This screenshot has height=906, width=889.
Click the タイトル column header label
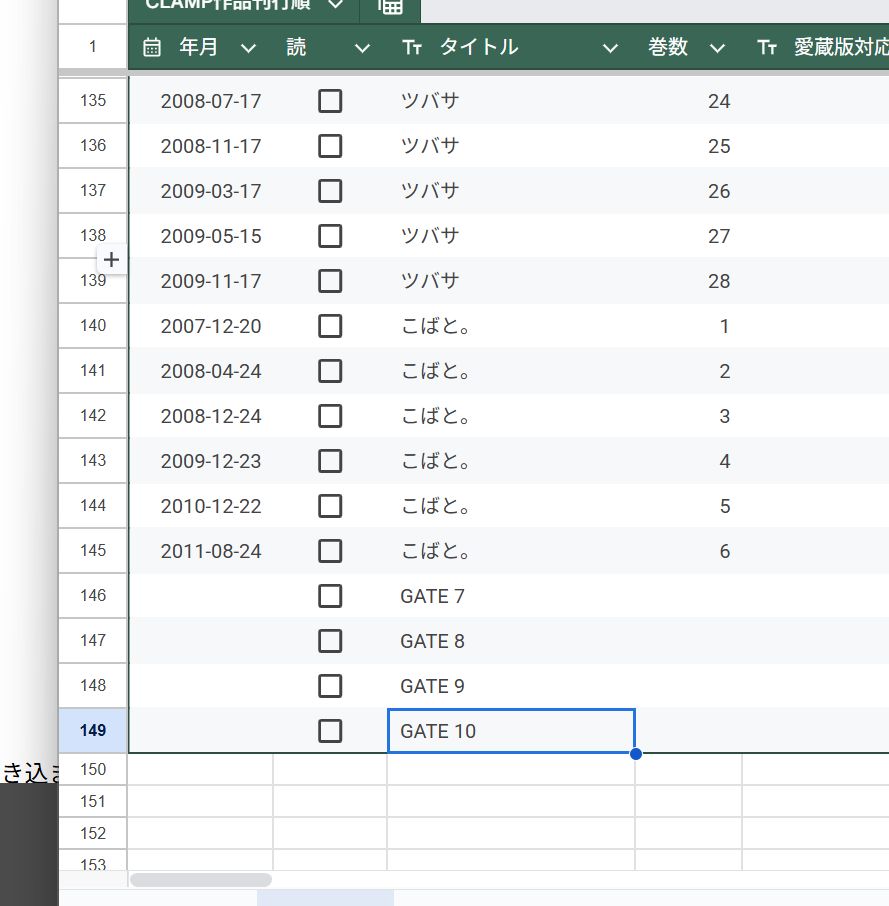click(479, 47)
